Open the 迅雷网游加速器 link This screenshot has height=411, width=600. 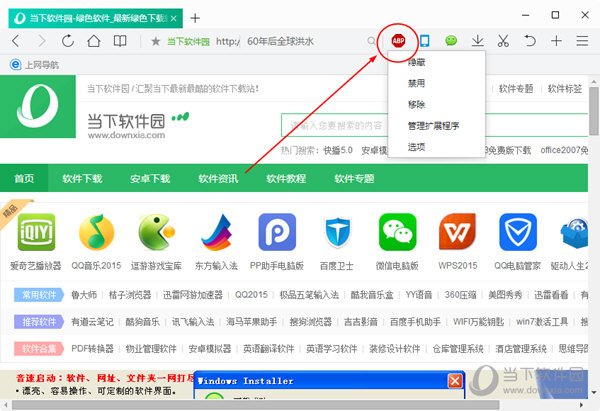tap(193, 295)
